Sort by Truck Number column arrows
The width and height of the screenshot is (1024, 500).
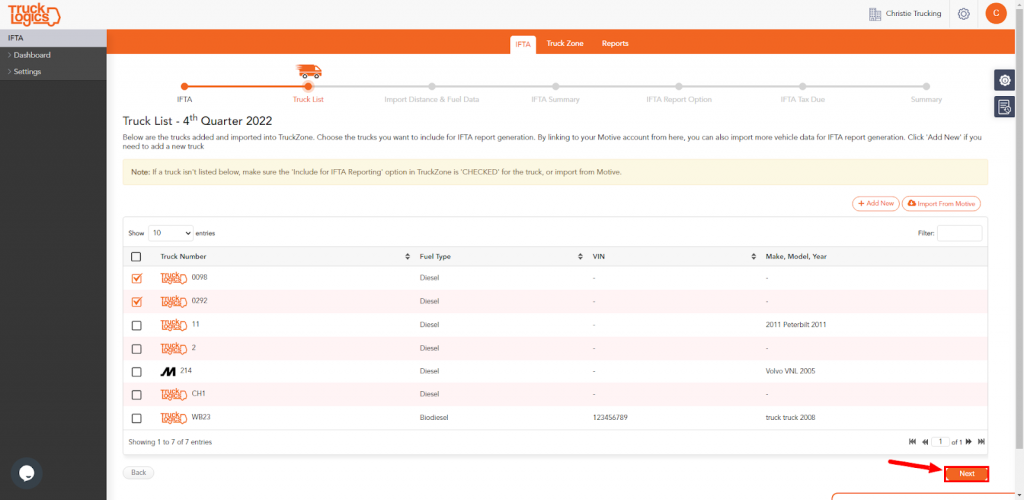pyautogui.click(x=408, y=257)
